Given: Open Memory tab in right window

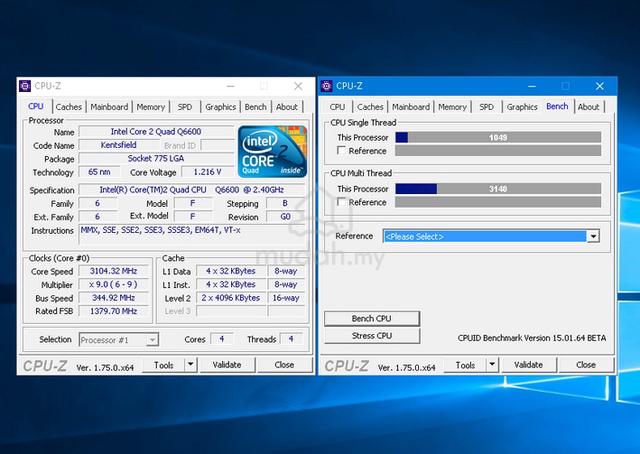Looking at the screenshot, I should click(452, 107).
